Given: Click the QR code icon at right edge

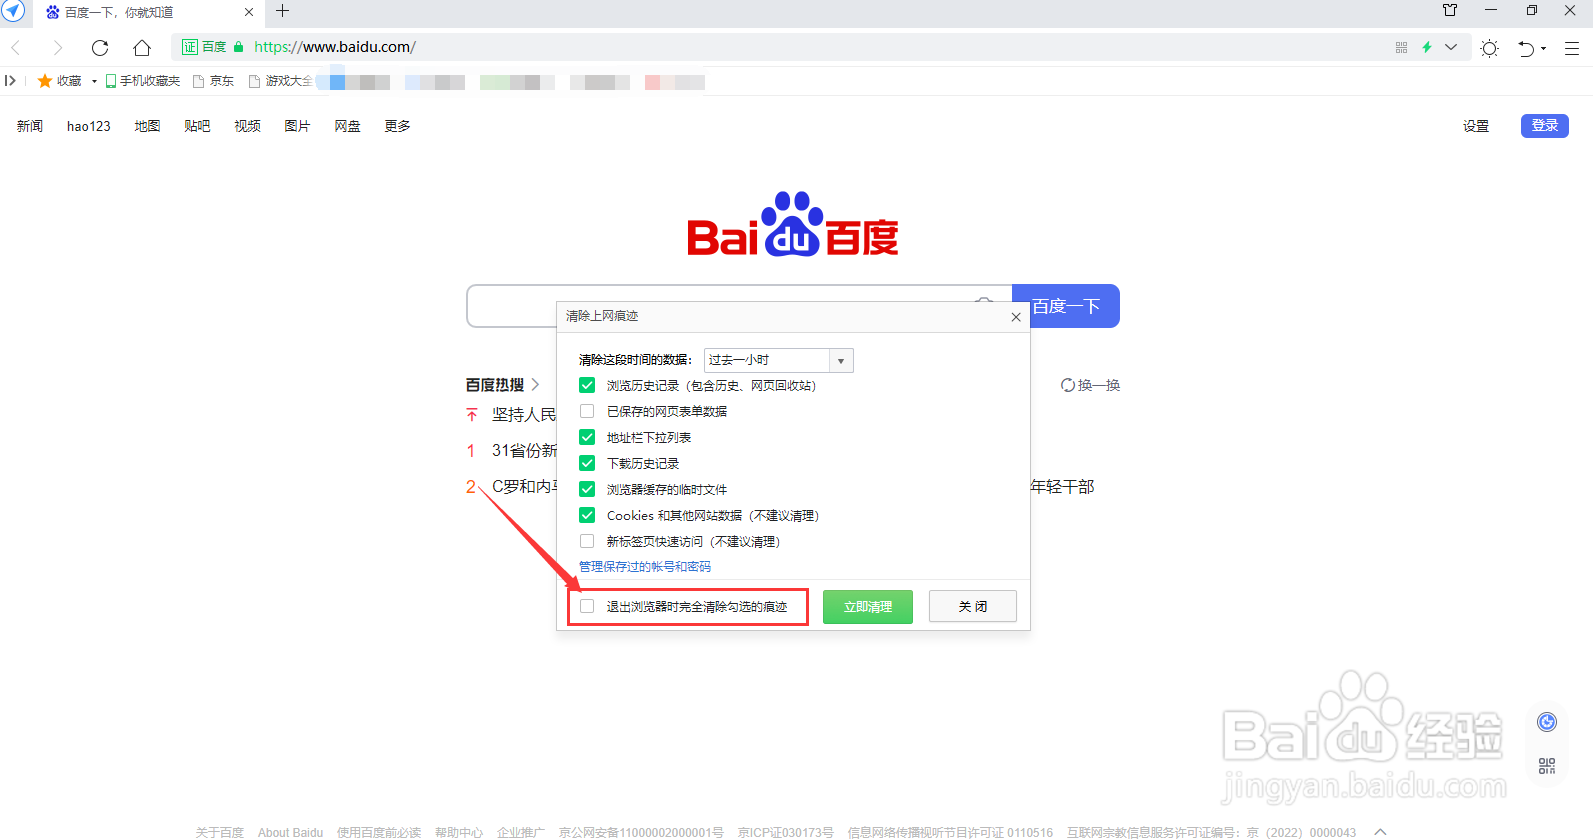Looking at the screenshot, I should pyautogui.click(x=1547, y=766).
